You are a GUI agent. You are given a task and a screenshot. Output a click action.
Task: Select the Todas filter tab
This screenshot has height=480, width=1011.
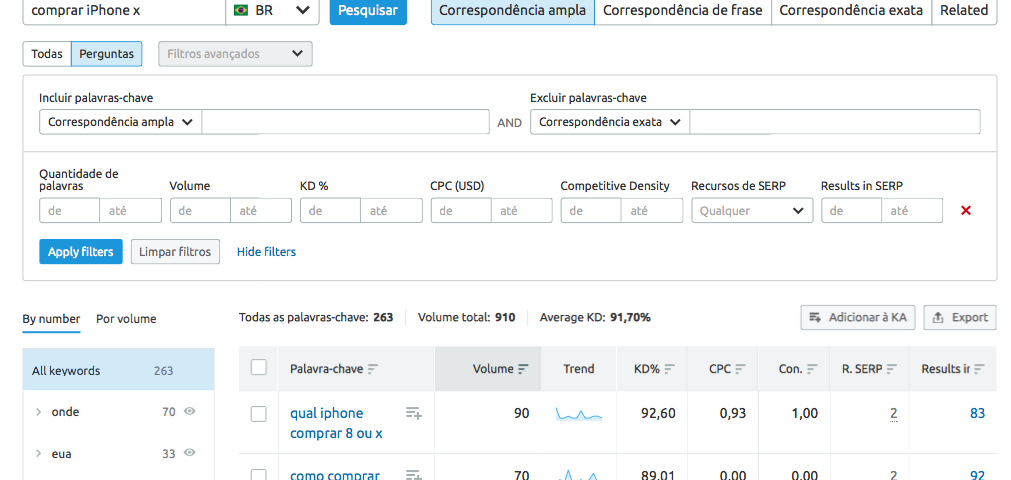pyautogui.click(x=46, y=54)
